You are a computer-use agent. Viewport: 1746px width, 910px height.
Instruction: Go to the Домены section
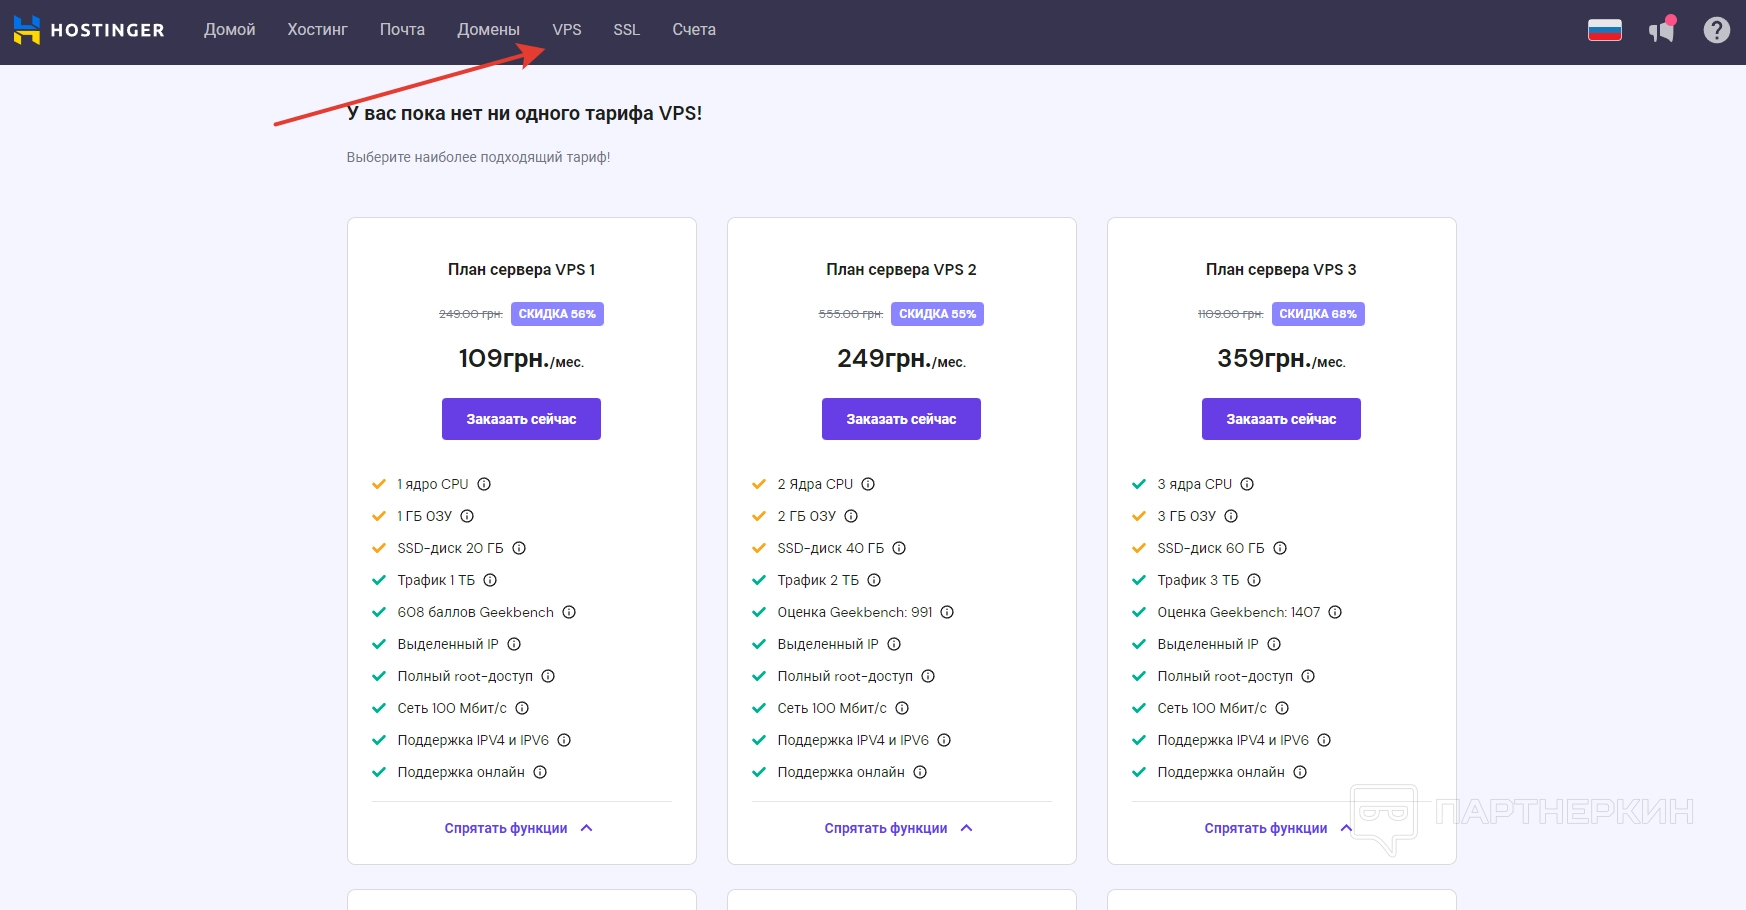tap(488, 30)
